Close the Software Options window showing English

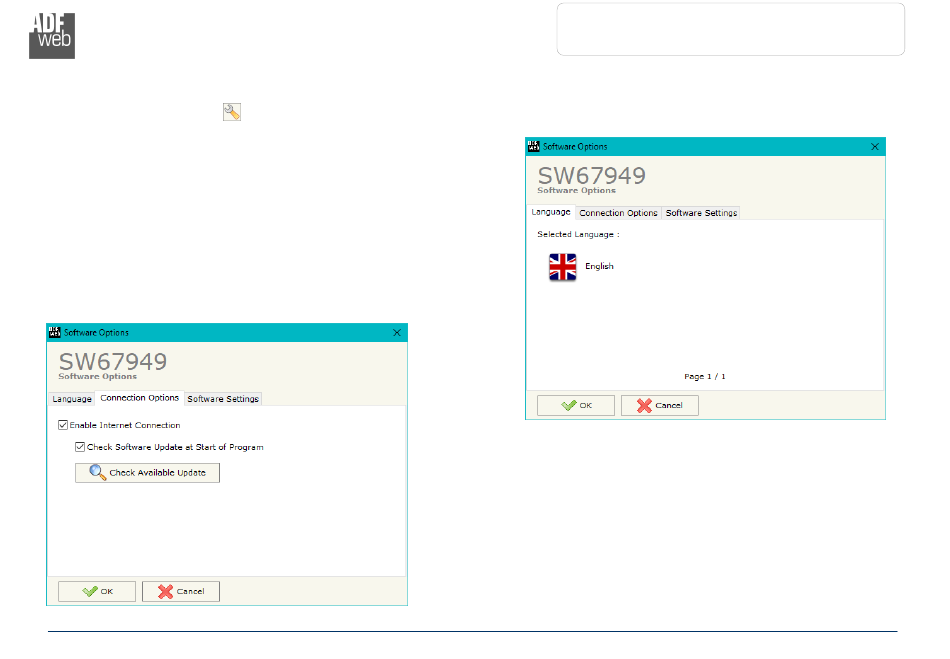[x=875, y=146]
